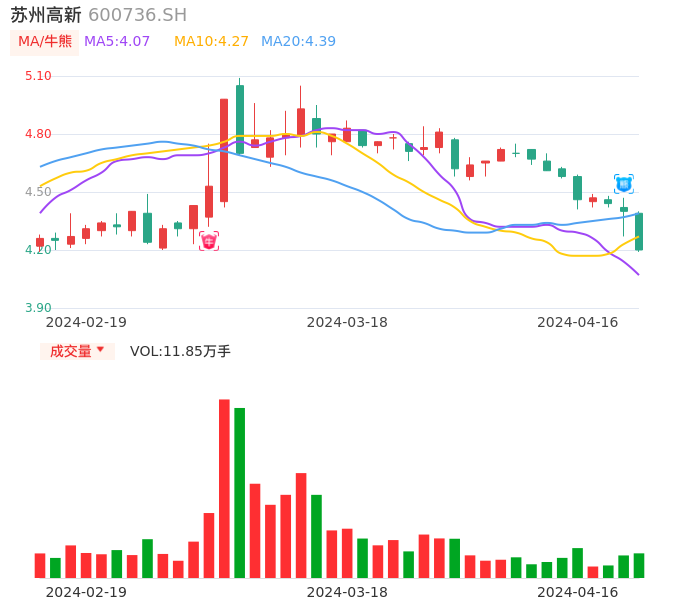Click the 2024-03-18 date label on price chart
Image resolution: width=686 pixels, height=606 pixels.
347,322
